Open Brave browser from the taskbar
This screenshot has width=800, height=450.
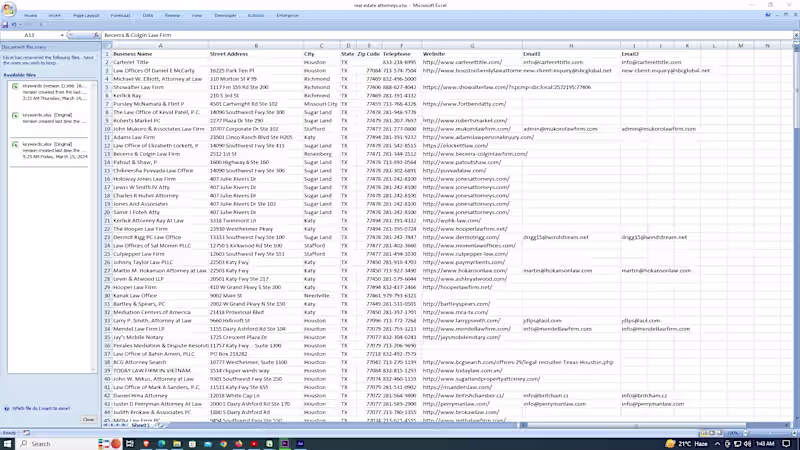click(x=146, y=443)
